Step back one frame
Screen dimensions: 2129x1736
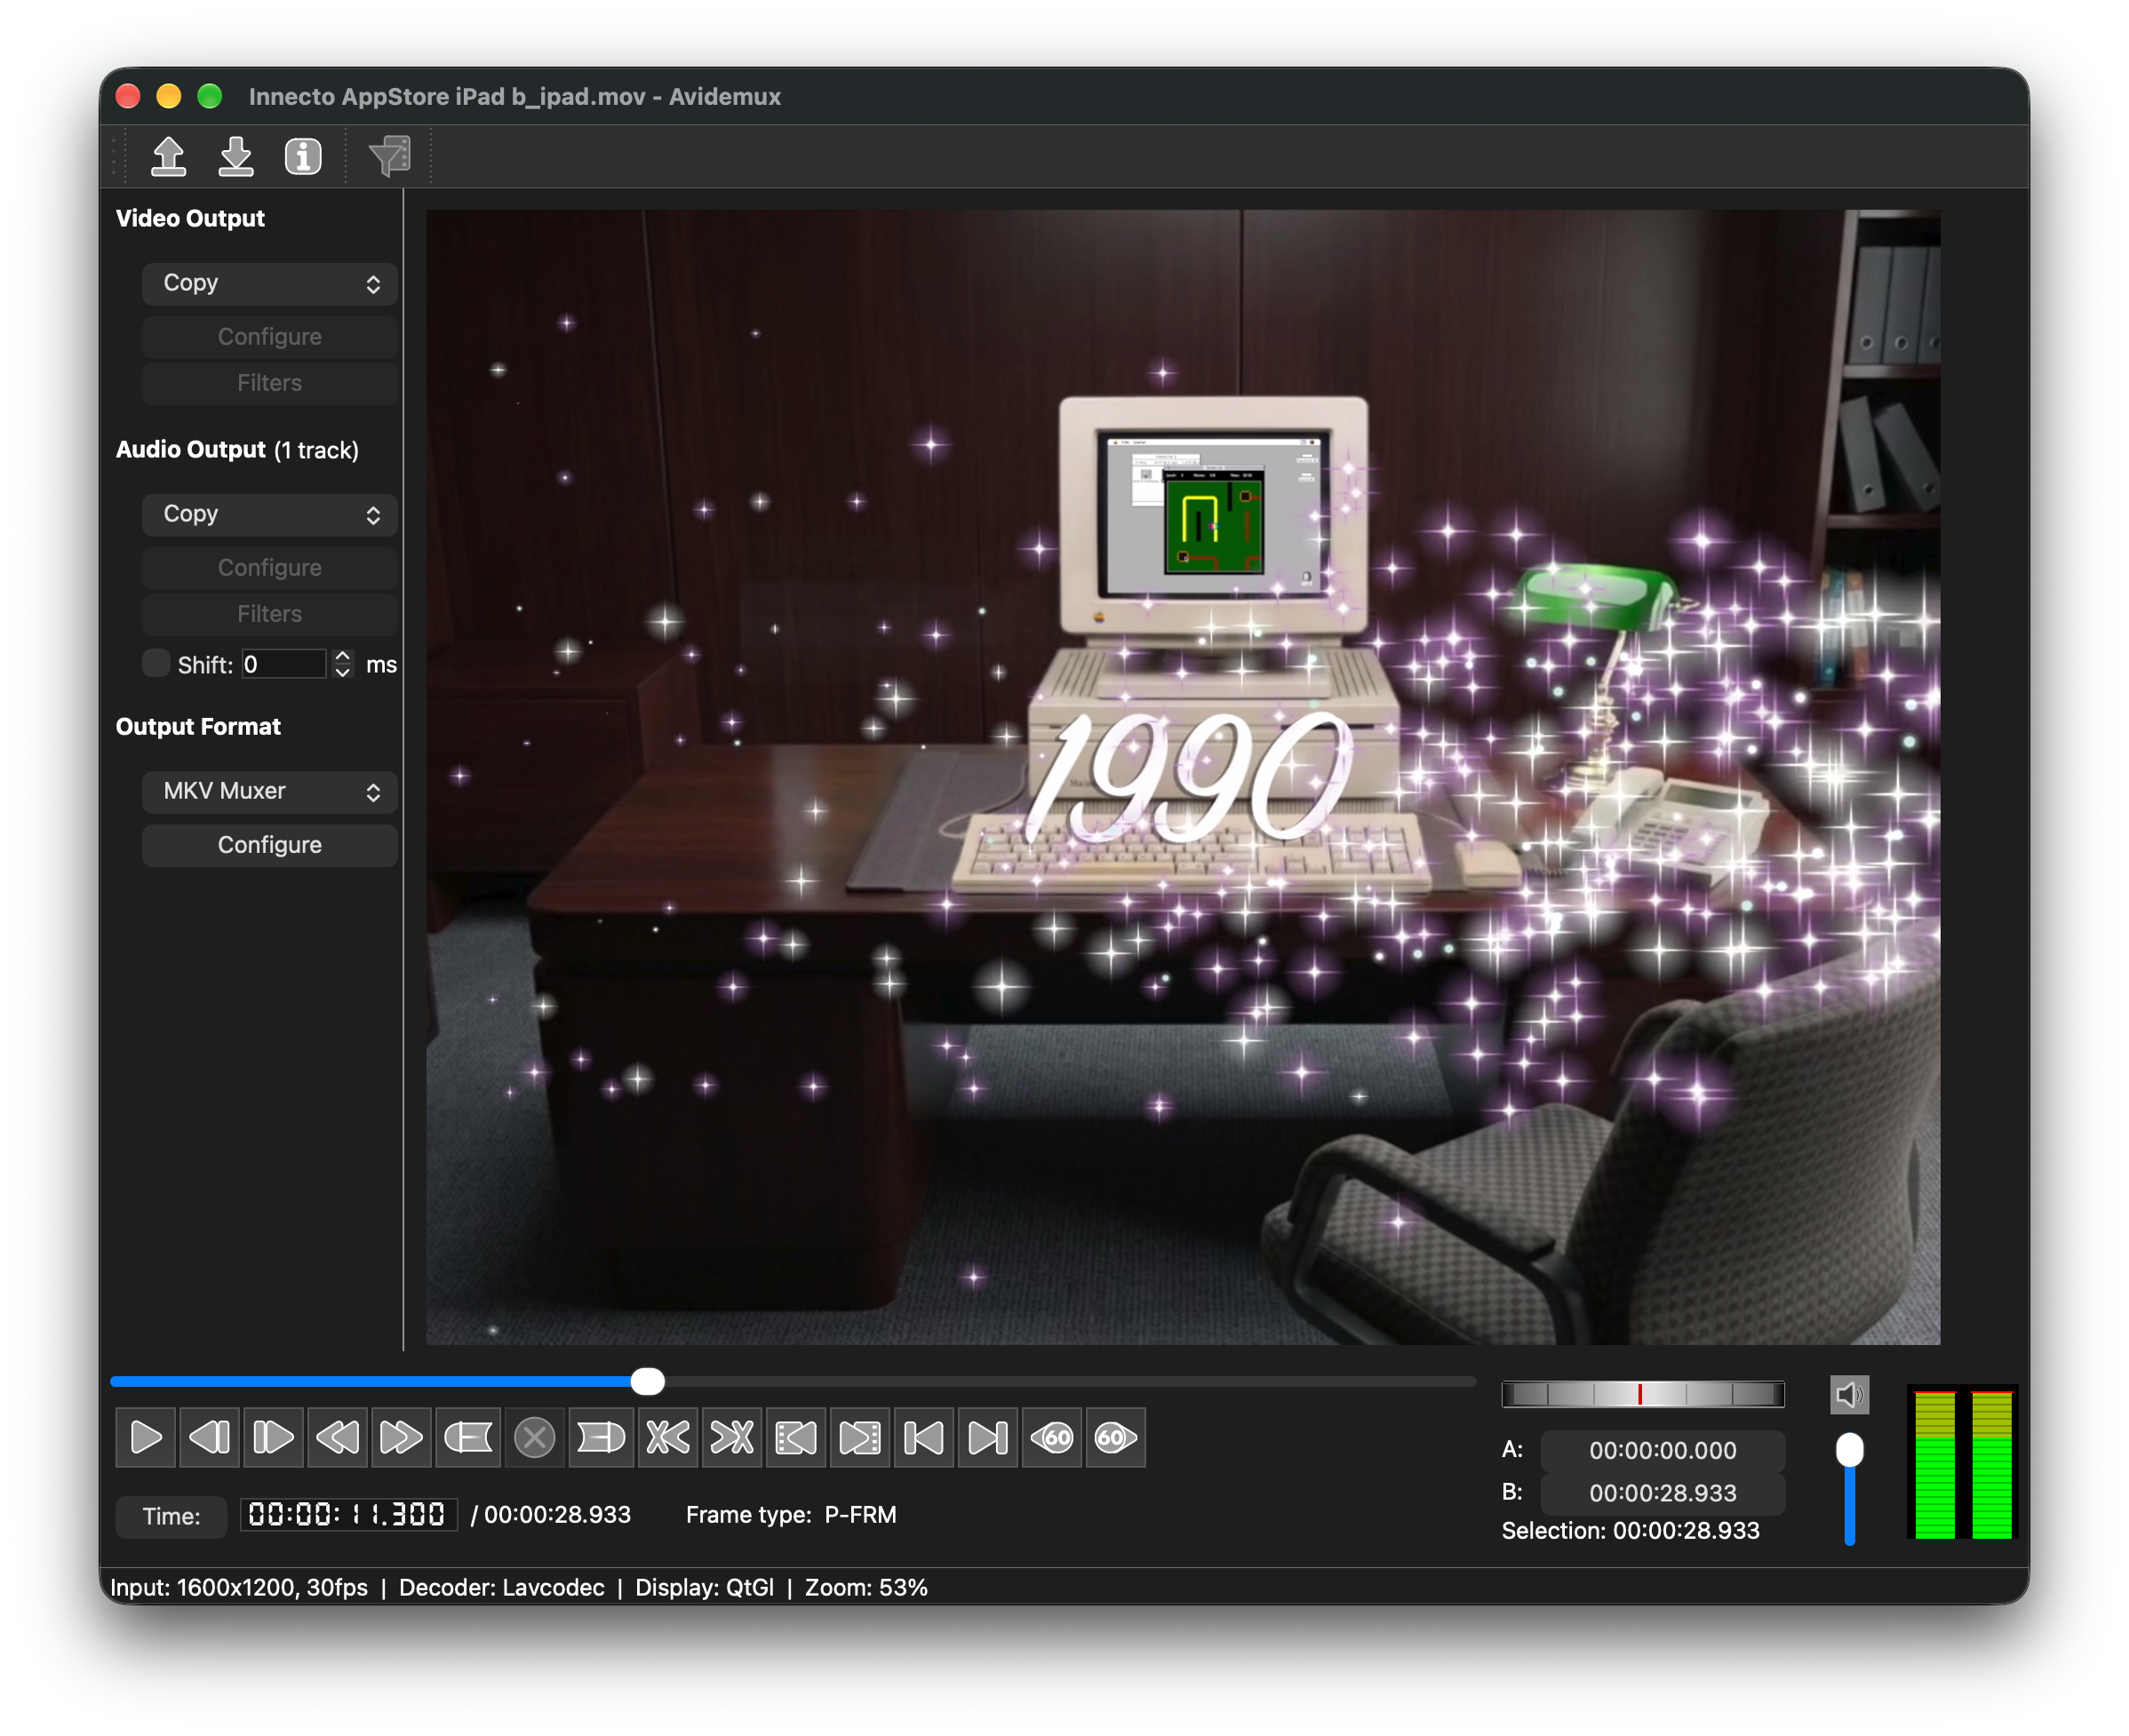[210, 1438]
